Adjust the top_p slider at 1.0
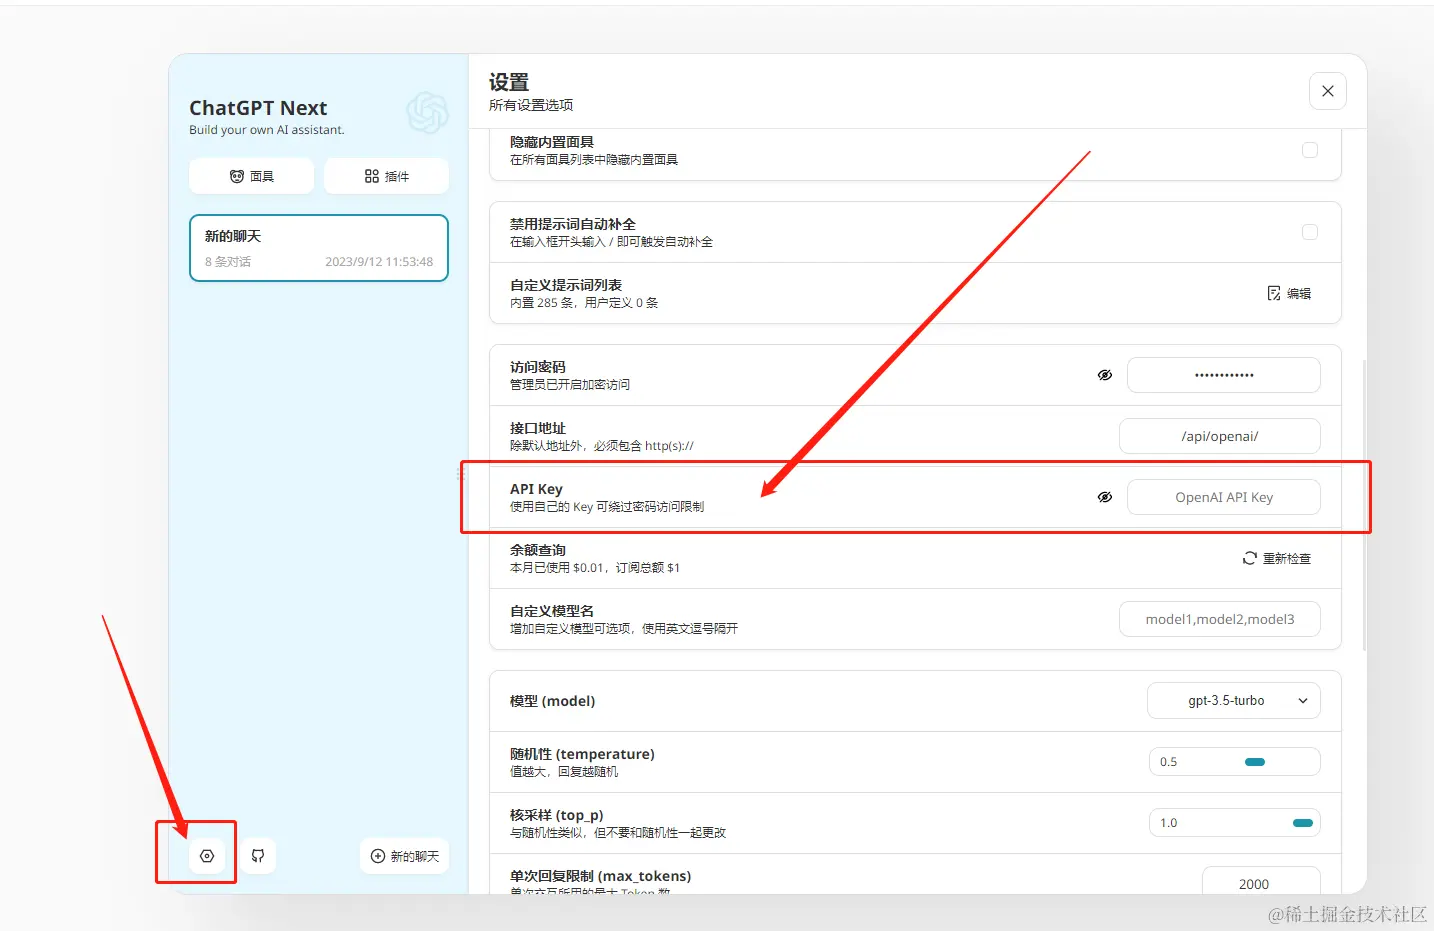 [x=1235, y=823]
